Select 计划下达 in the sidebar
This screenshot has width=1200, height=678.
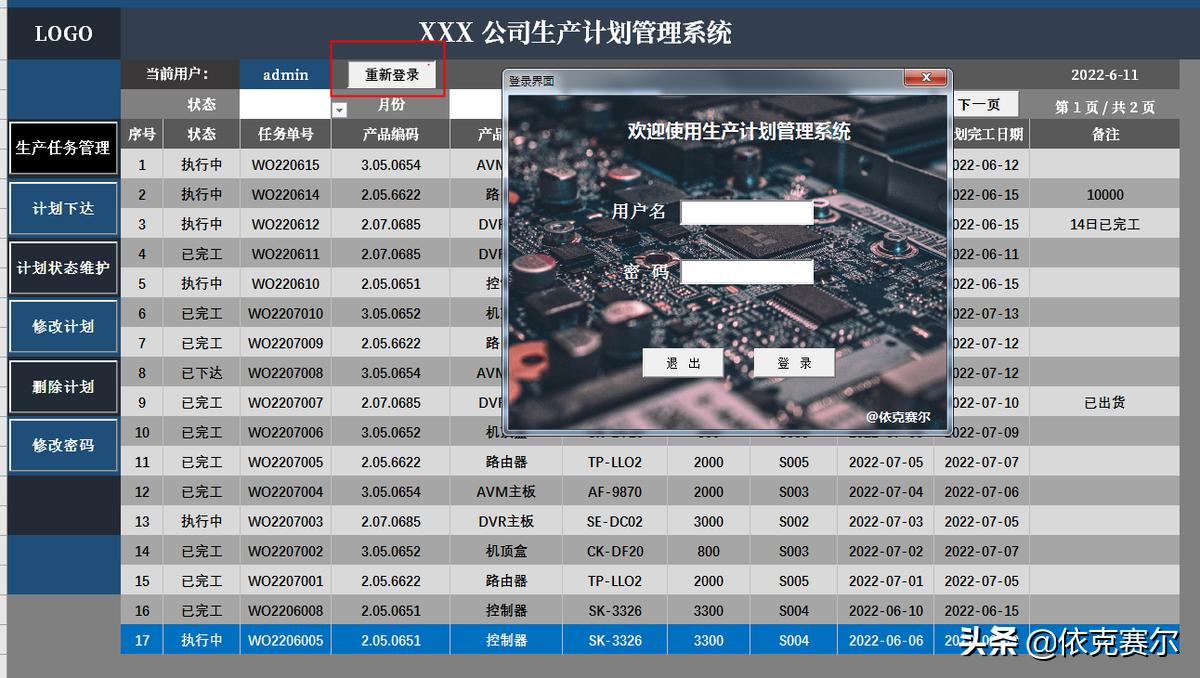tap(63, 208)
